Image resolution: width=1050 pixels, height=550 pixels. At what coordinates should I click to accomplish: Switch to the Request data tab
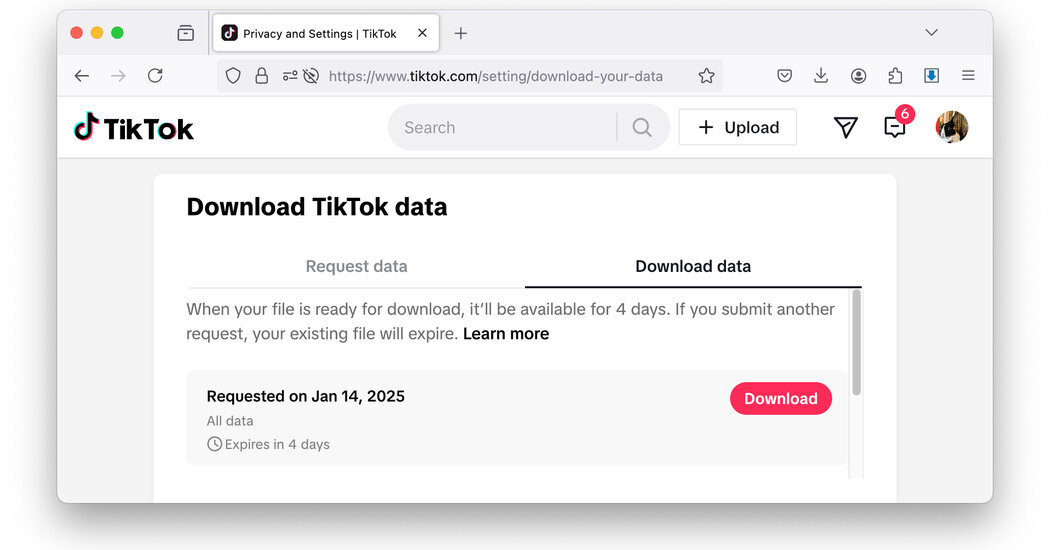click(356, 266)
